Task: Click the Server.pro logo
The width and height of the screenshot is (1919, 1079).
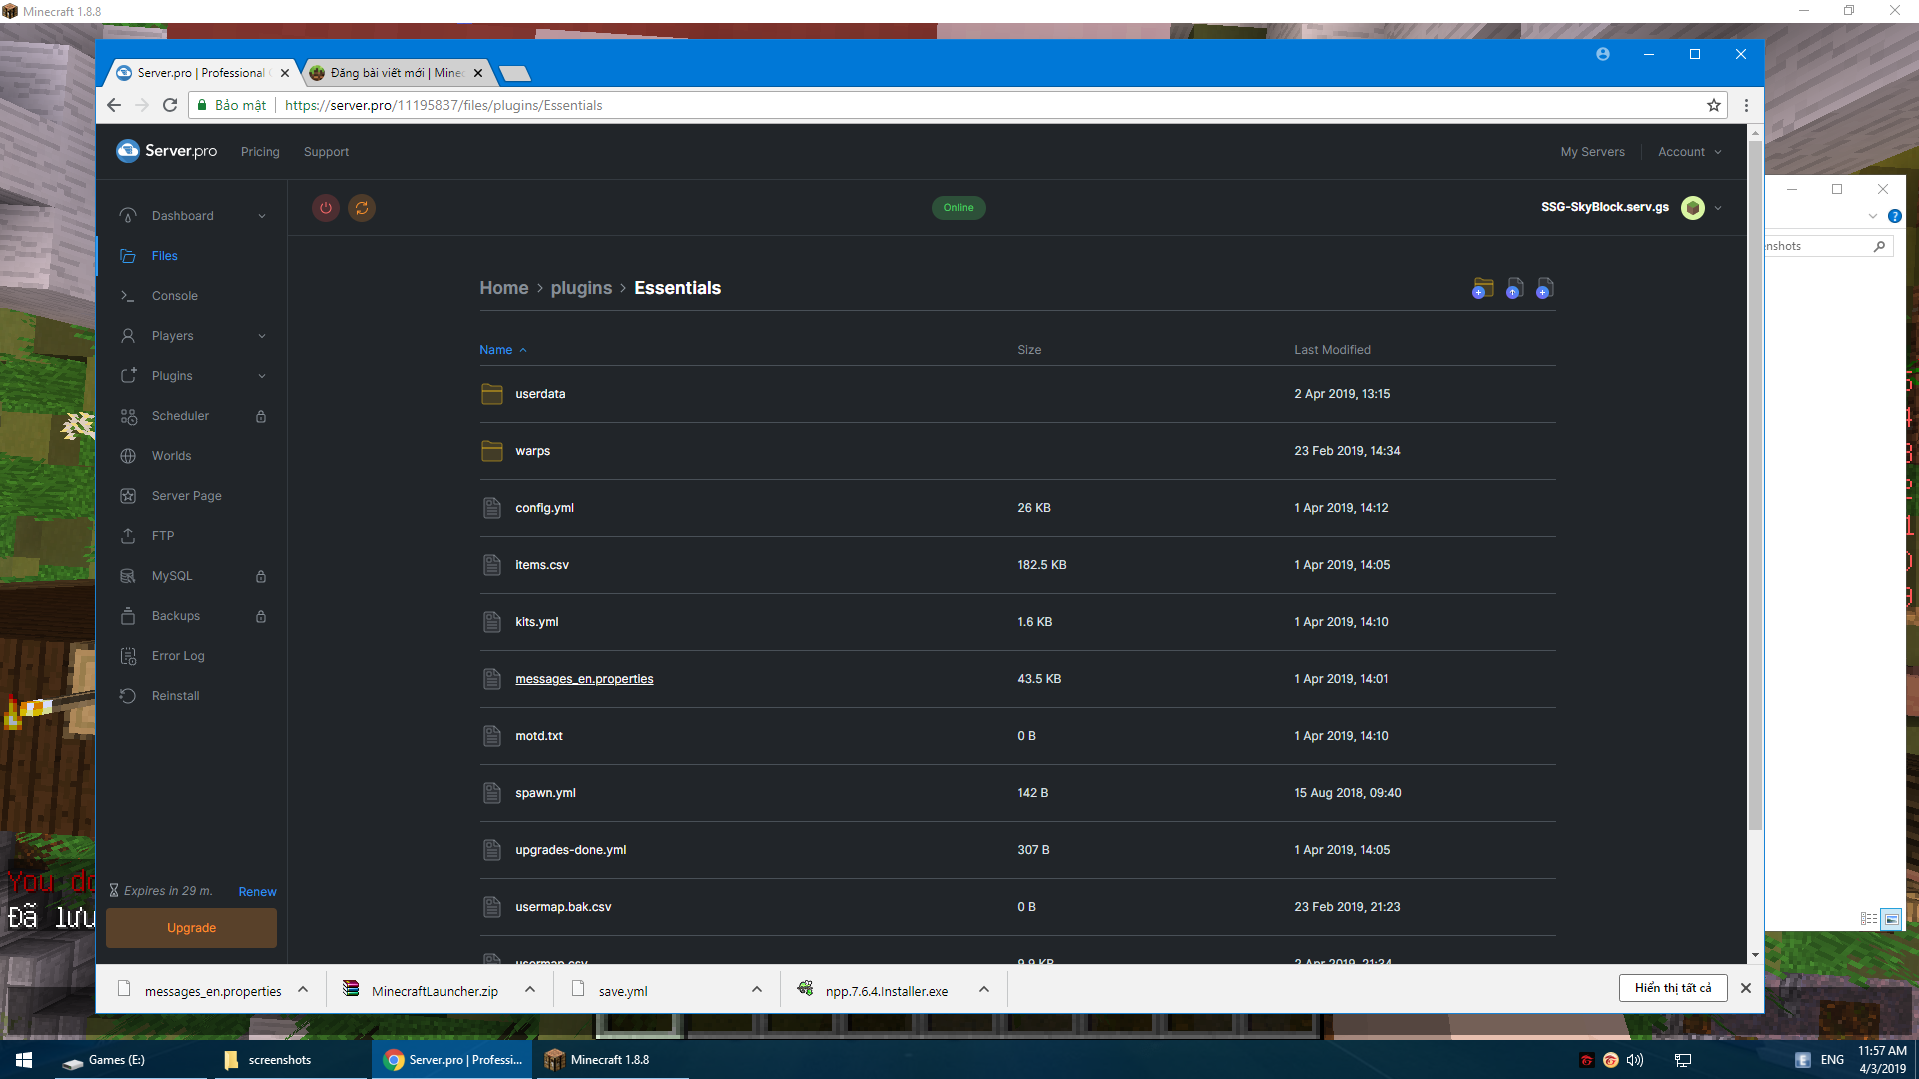Action: 167,151
